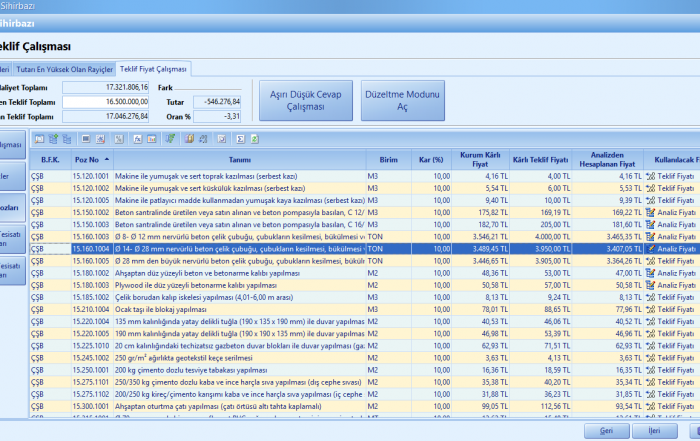Click the B.F.K. column header
Viewport: 700px width, 441px height.
tap(50, 160)
